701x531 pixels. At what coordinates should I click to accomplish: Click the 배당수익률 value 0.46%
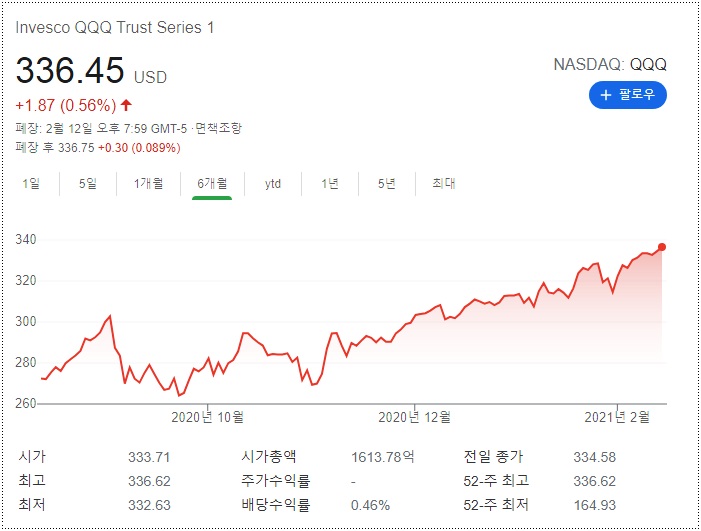[x=370, y=505]
